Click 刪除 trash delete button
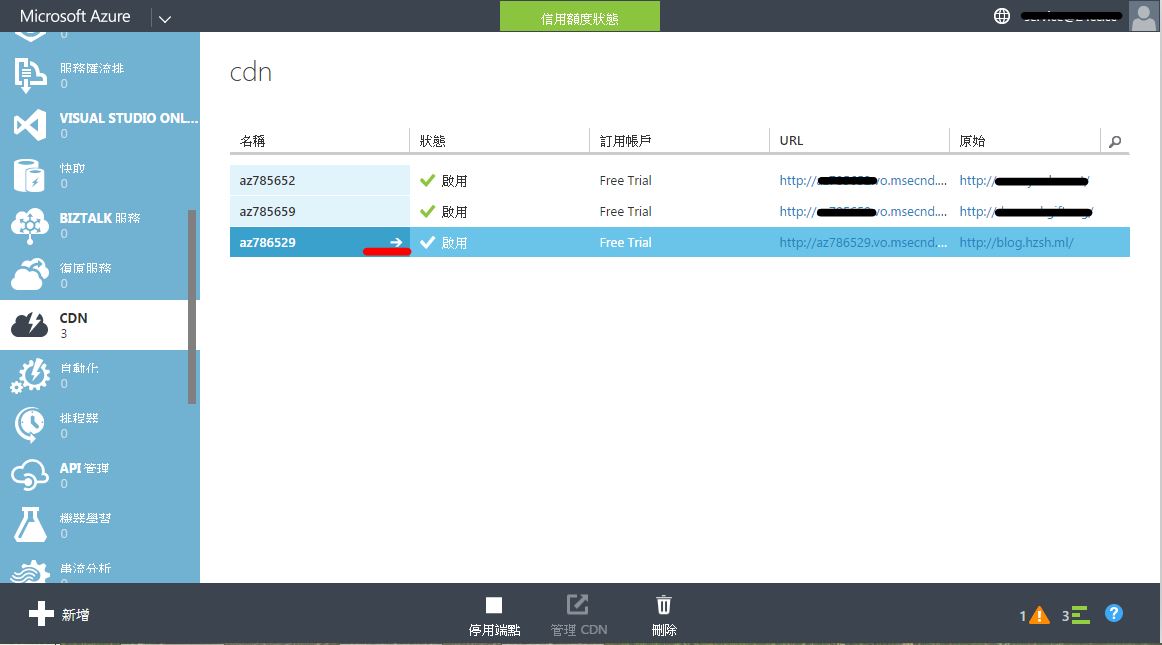Viewport: 1162px width, 645px height. point(664,616)
